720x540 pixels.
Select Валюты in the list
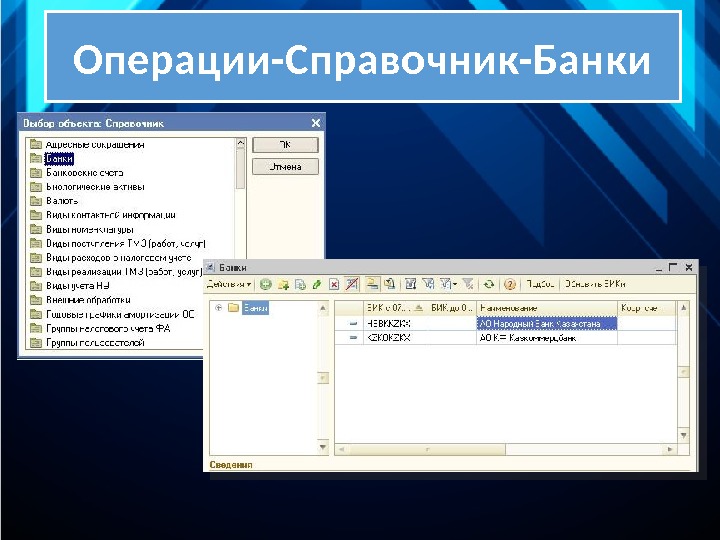point(62,201)
